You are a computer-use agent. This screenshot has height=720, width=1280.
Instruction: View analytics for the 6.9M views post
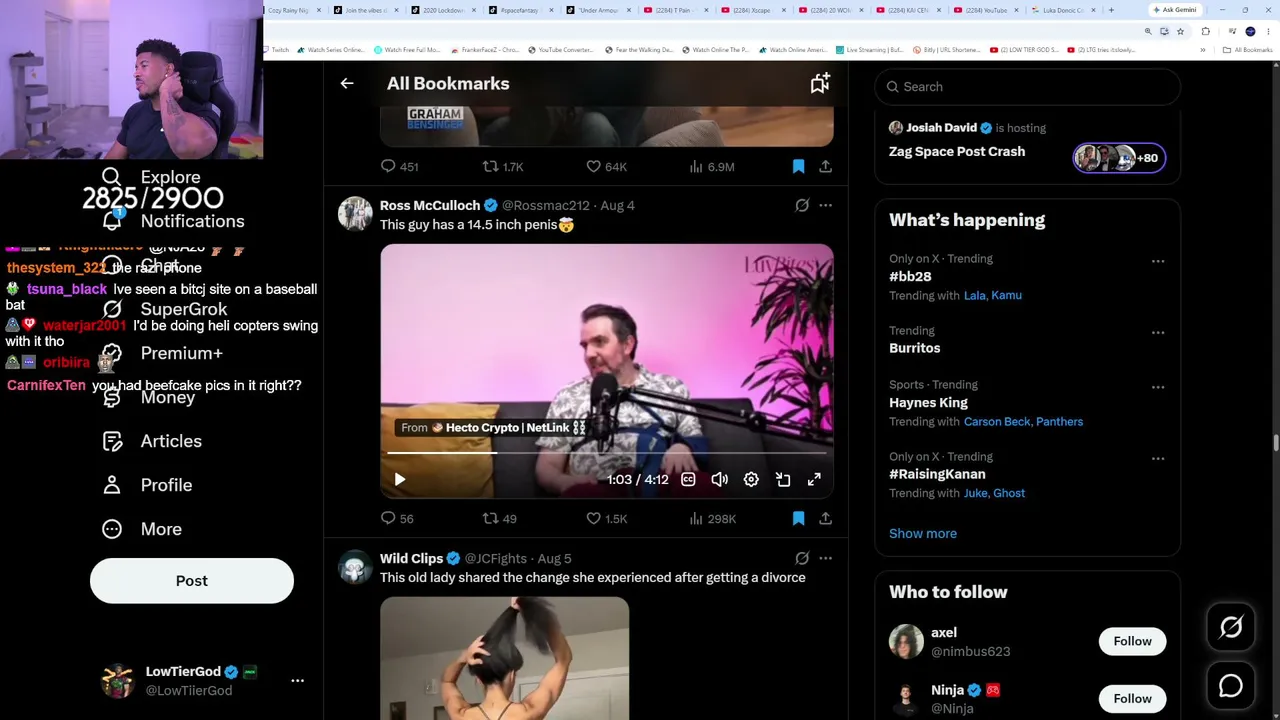(x=712, y=167)
